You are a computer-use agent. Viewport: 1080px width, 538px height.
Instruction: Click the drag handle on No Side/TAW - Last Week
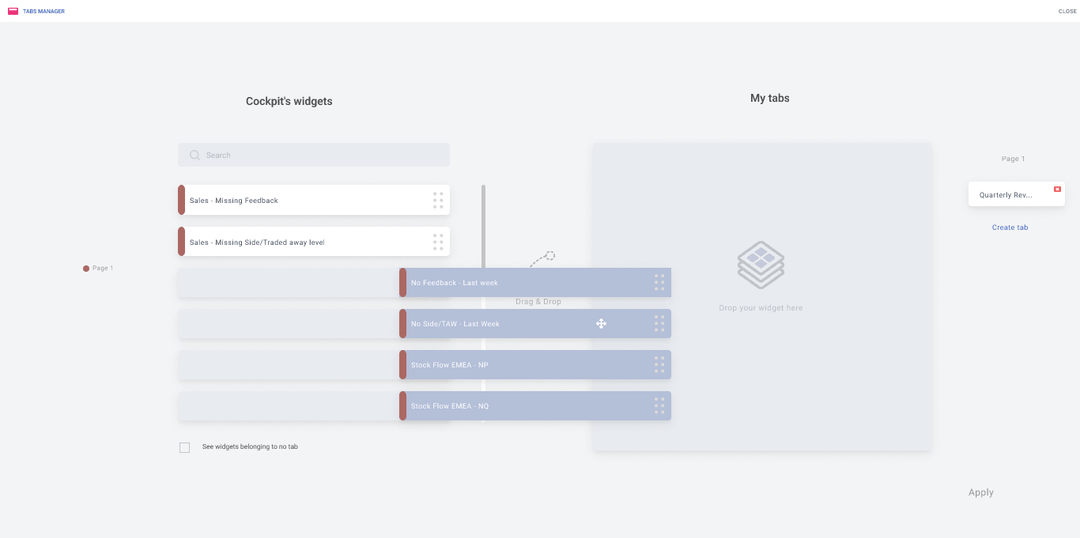pos(659,323)
